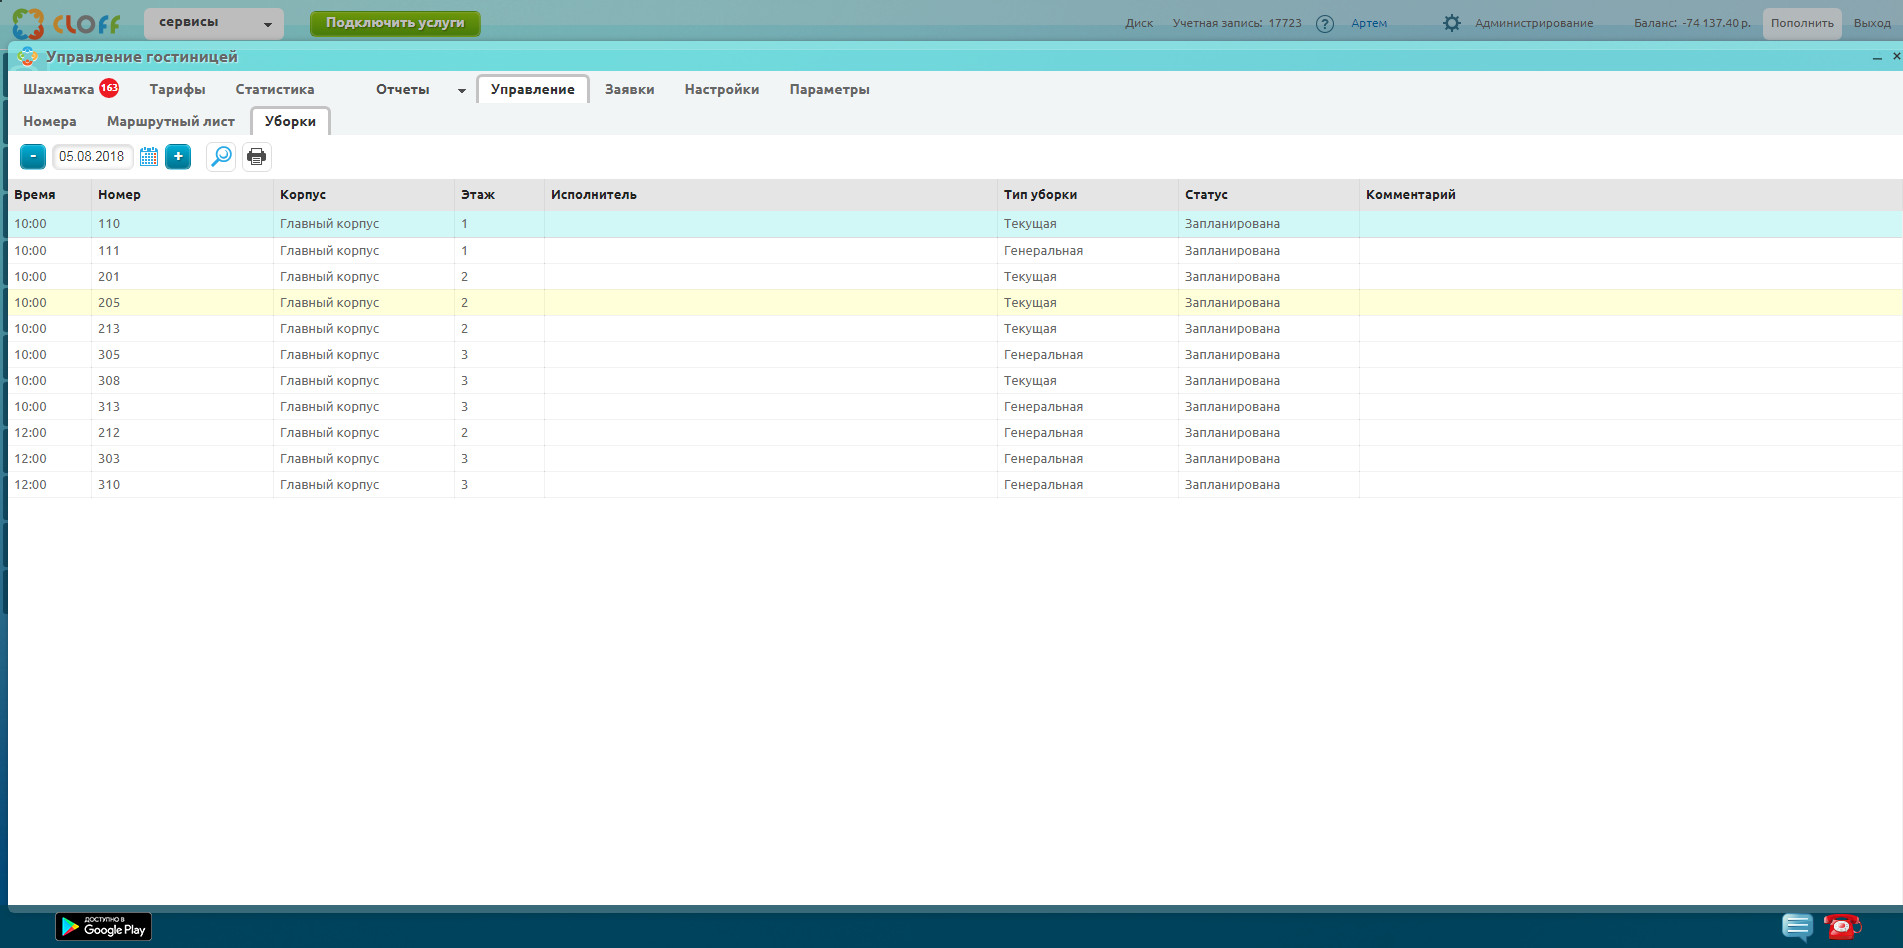This screenshot has width=1903, height=948.
Task: Select room 212 row
Action: (955, 433)
